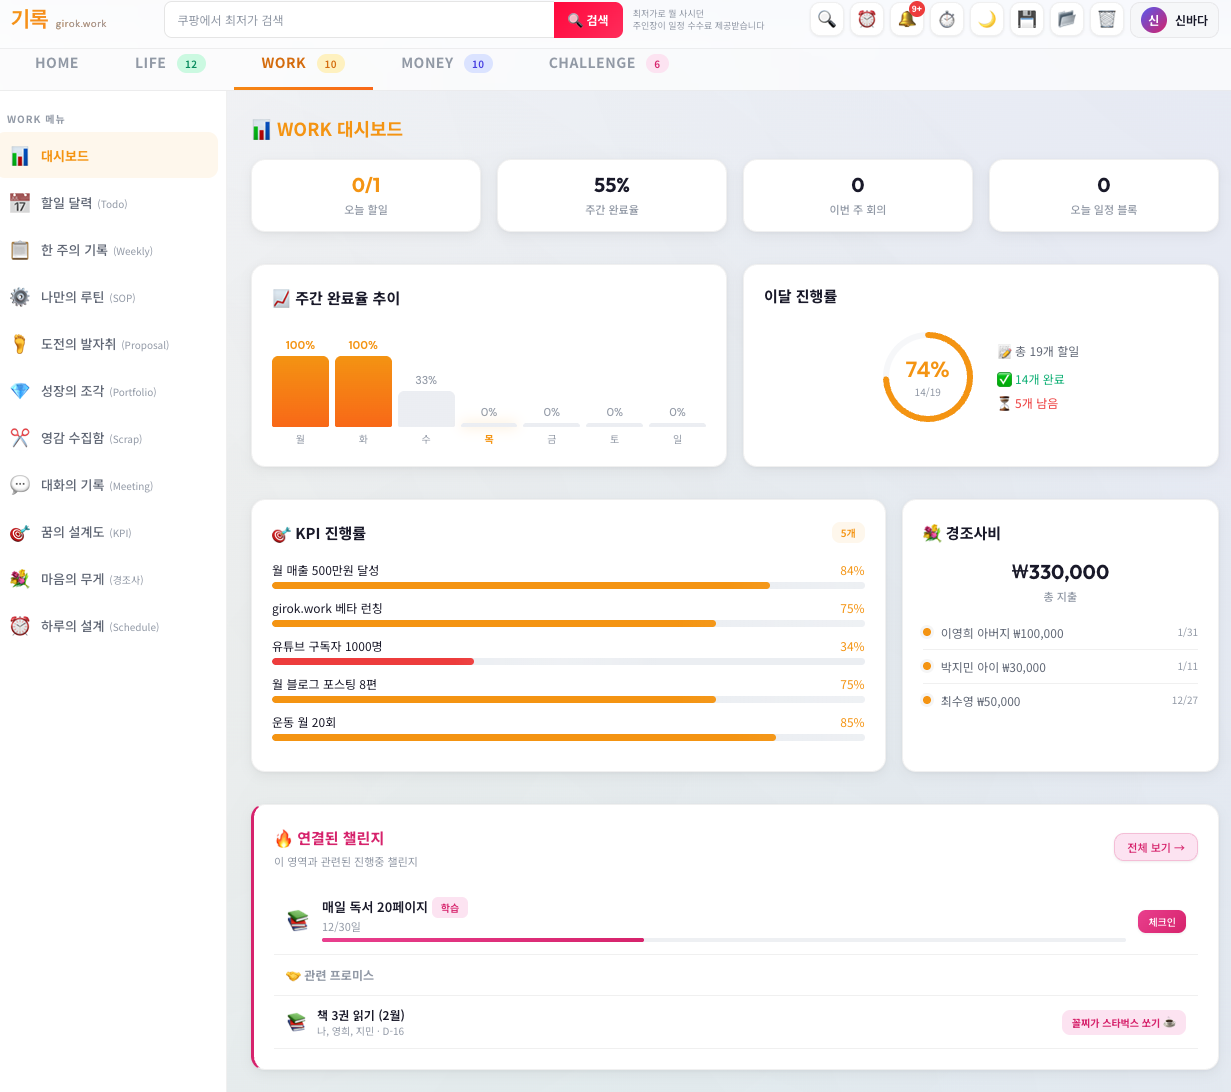Image resolution: width=1231 pixels, height=1092 pixels.
Task: Click the 검색 search button
Action: coord(588,19)
